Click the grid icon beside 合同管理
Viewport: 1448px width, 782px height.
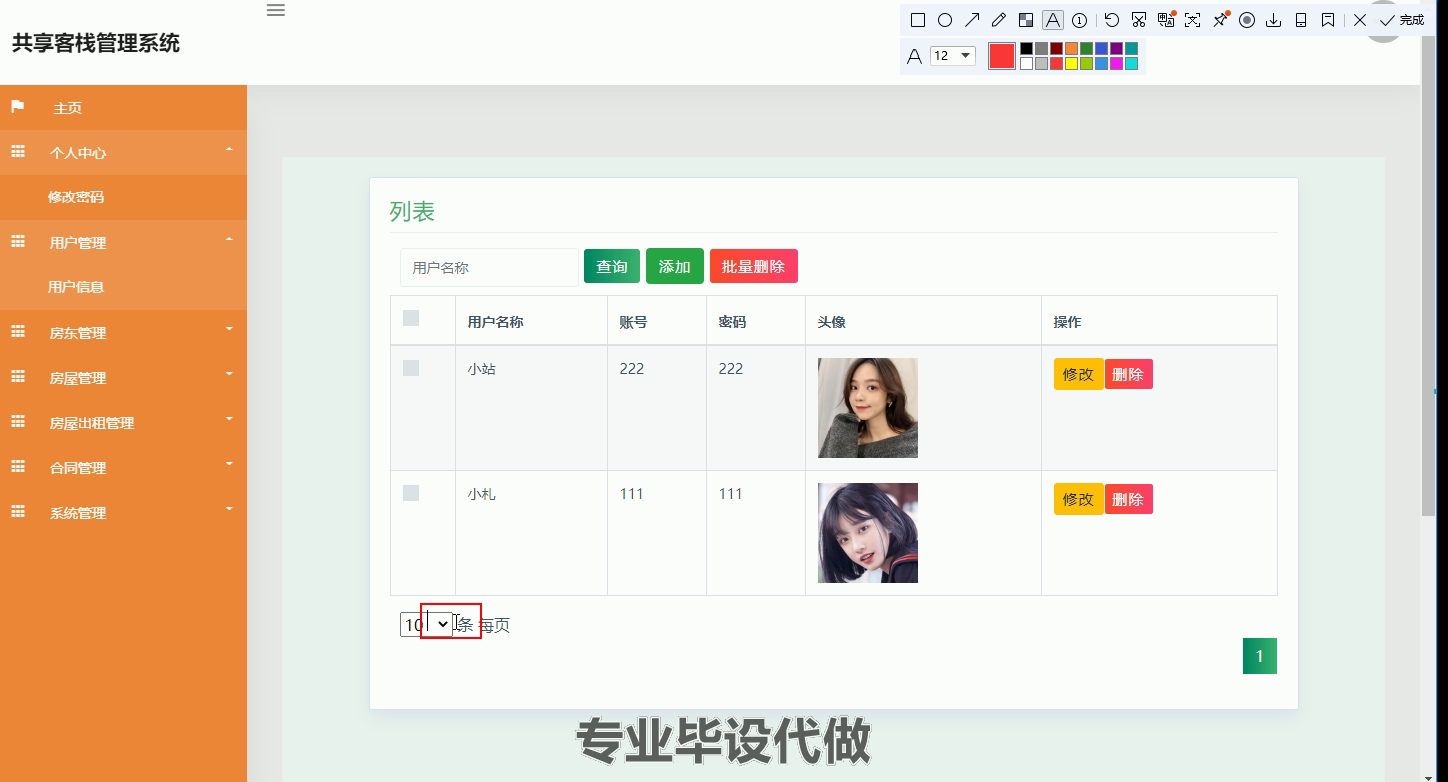click(17, 466)
